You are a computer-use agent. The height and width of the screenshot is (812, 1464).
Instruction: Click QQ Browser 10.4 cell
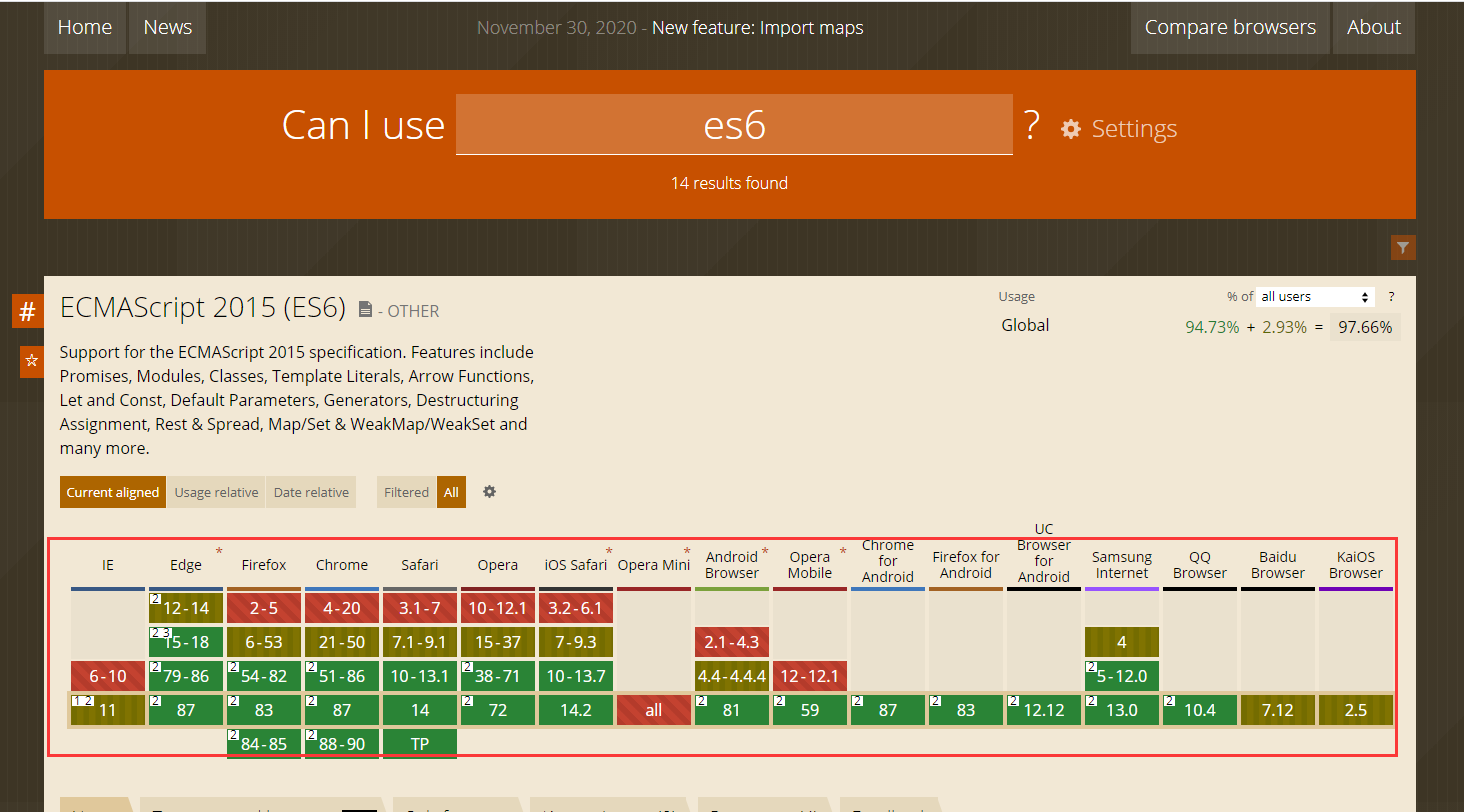pyautogui.click(x=1200, y=710)
